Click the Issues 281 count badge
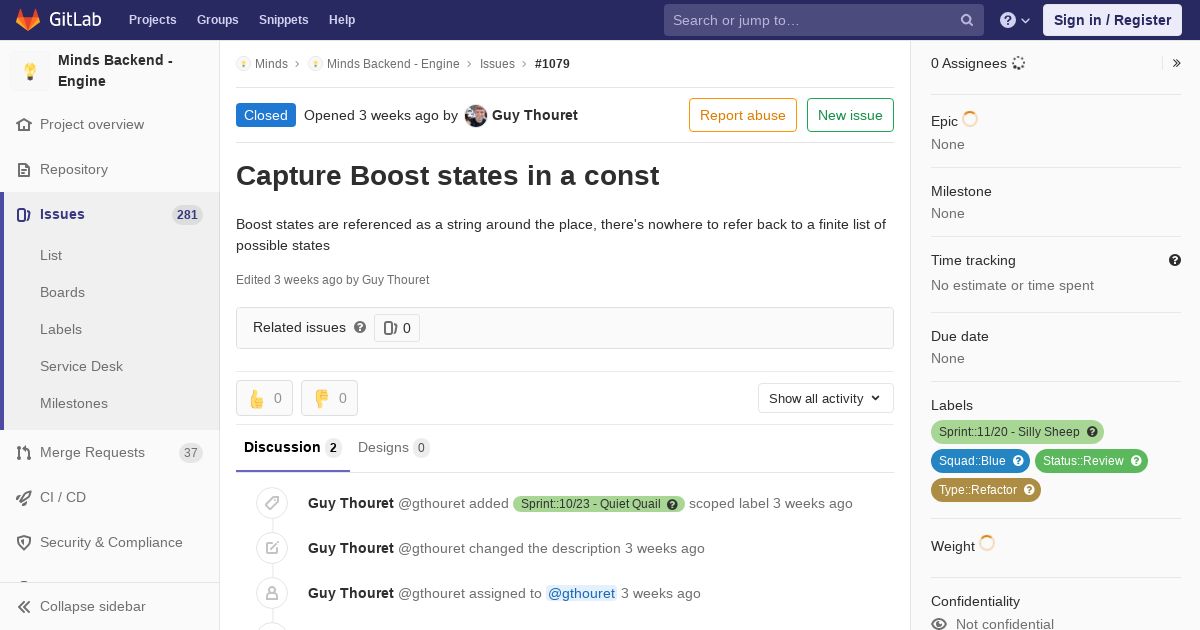The image size is (1200, 630). [x=187, y=215]
